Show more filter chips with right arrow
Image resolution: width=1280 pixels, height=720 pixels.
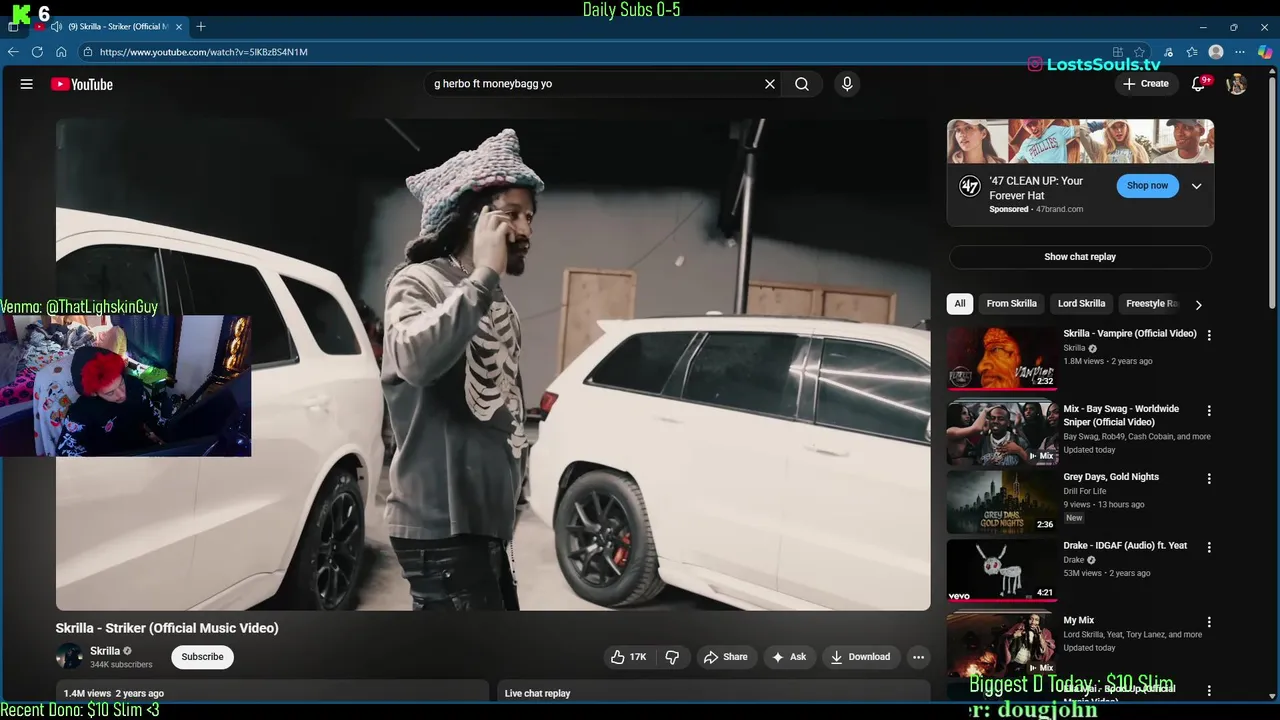pos(1198,304)
